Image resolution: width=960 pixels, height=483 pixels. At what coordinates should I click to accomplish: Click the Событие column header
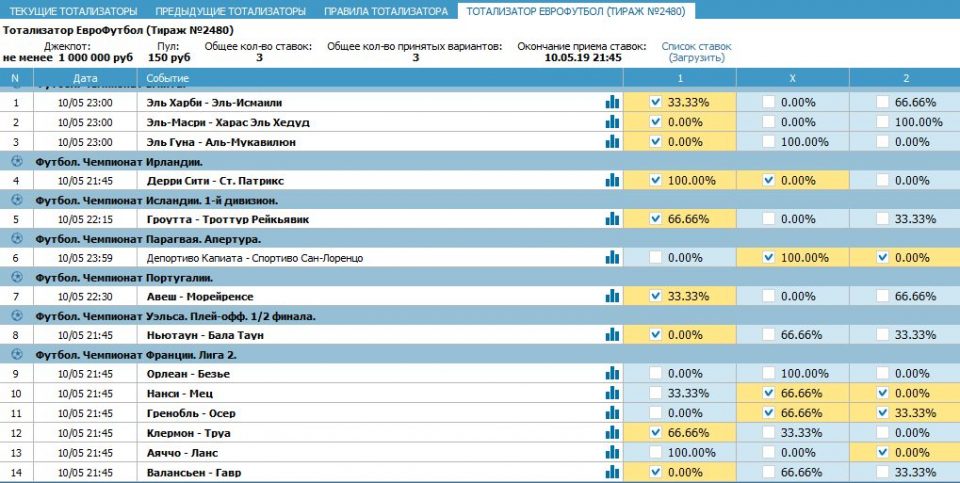(167, 78)
